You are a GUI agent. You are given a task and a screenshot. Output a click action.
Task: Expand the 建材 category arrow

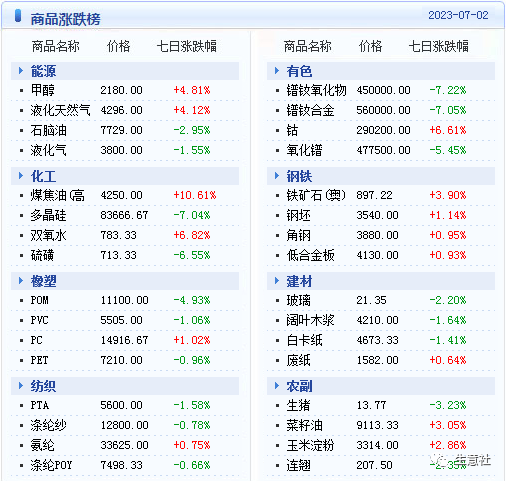click(277, 281)
